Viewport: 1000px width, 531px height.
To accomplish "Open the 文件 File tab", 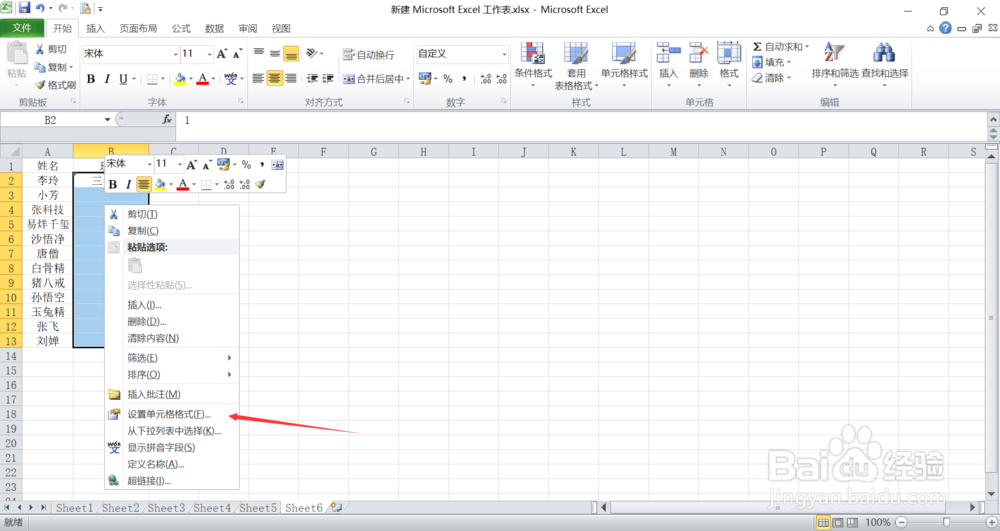I will point(22,28).
